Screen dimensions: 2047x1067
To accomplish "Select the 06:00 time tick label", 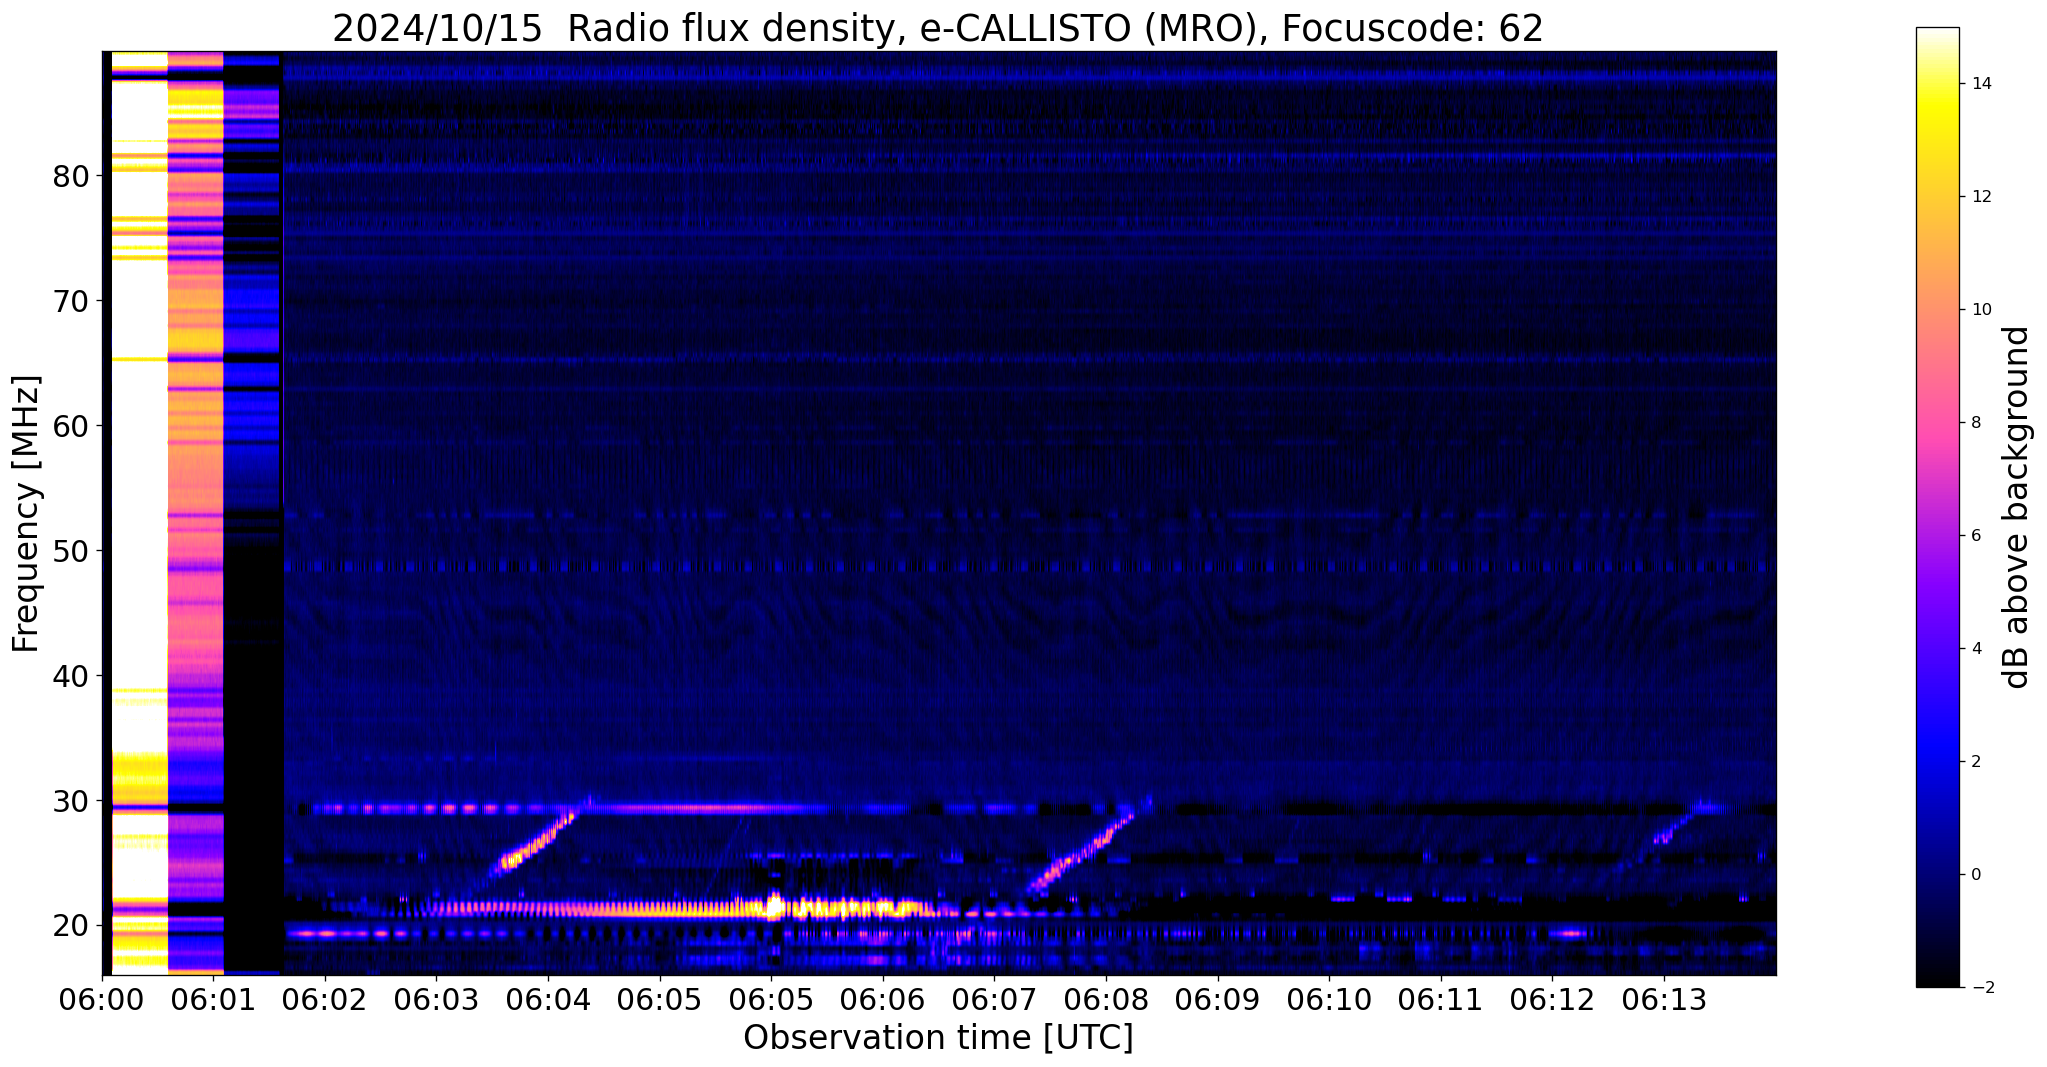I will point(101,999).
